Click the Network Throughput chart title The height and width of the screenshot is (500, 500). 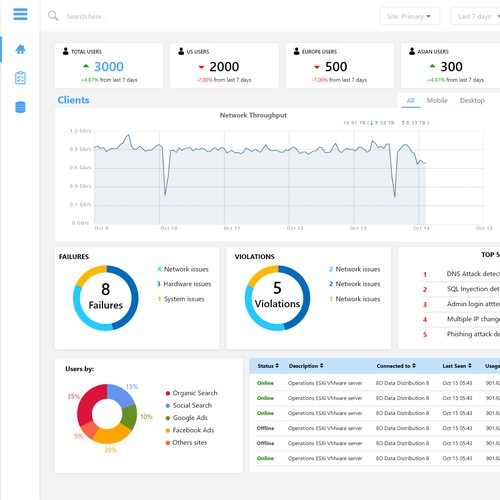point(253,115)
